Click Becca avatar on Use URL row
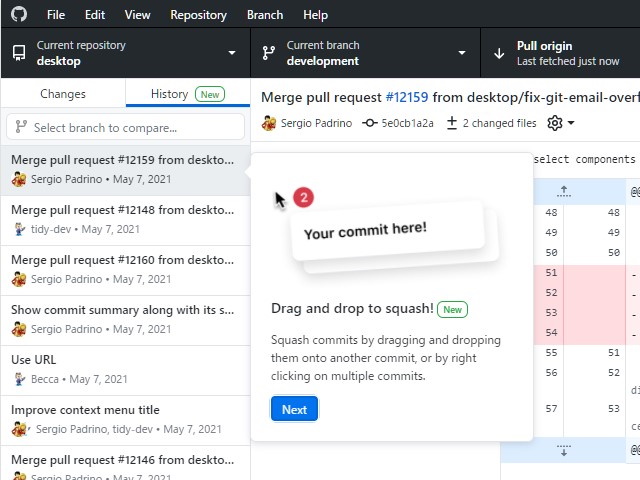640x480 pixels. click(x=19, y=379)
